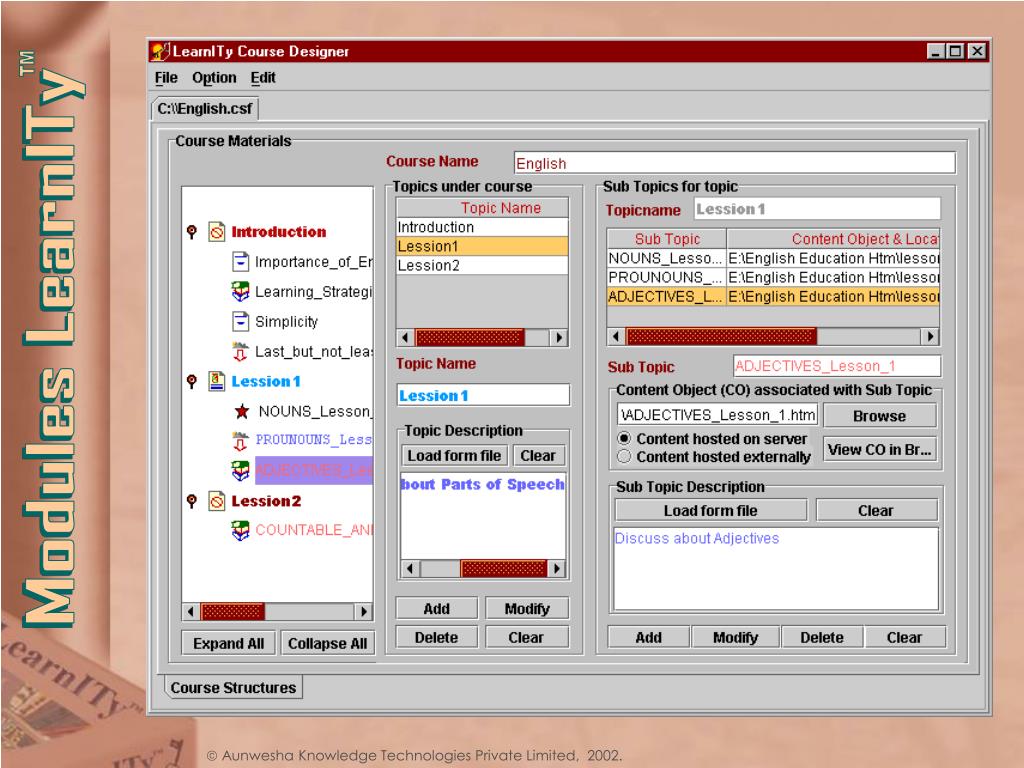Click Content Object & Loca column header
This screenshot has width=1024, height=768.
click(833, 239)
